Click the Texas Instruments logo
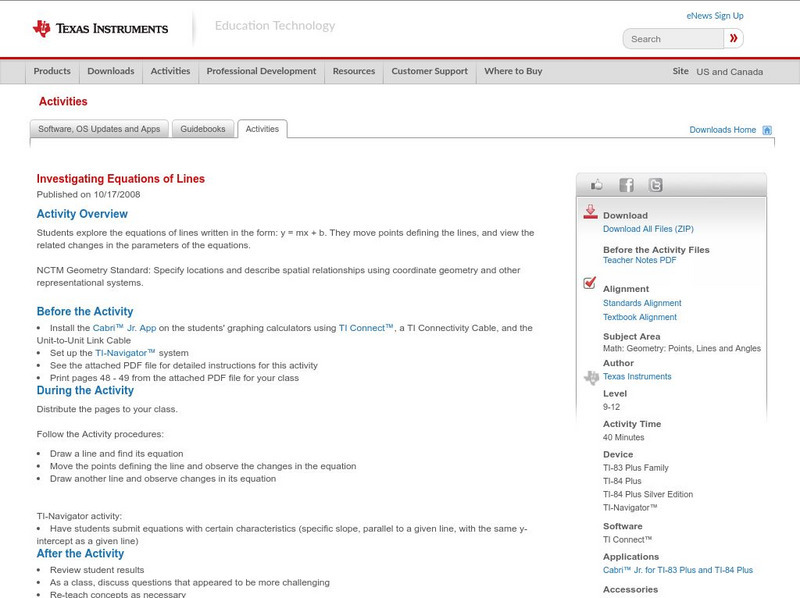800x598 pixels. (x=100, y=28)
